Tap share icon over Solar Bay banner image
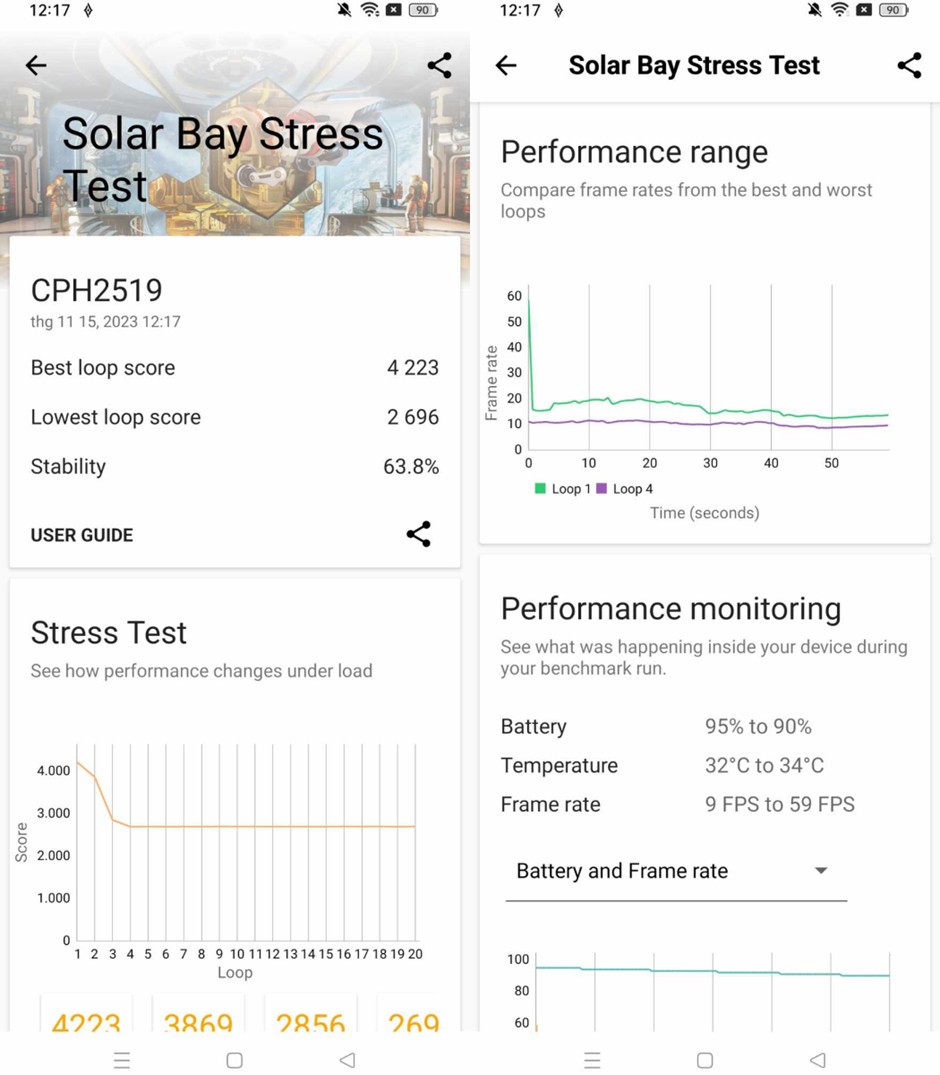The image size is (940, 1075). (439, 65)
